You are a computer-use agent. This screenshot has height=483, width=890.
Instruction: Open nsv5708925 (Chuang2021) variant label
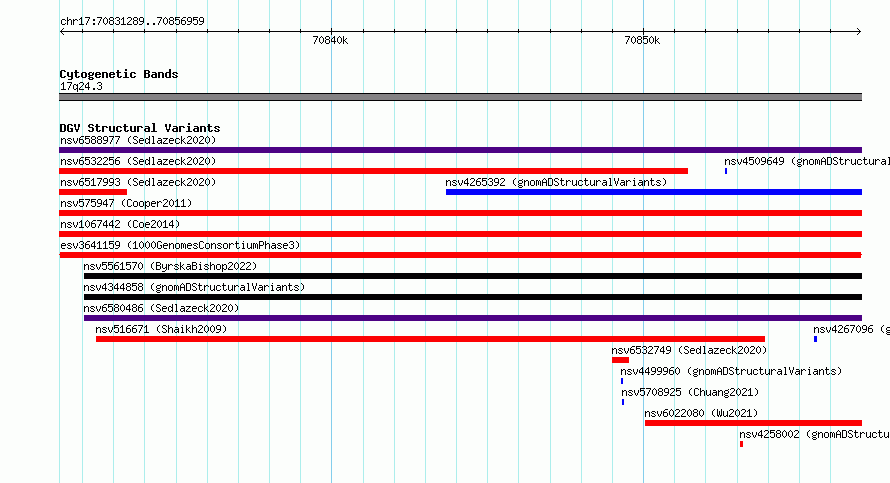click(690, 392)
